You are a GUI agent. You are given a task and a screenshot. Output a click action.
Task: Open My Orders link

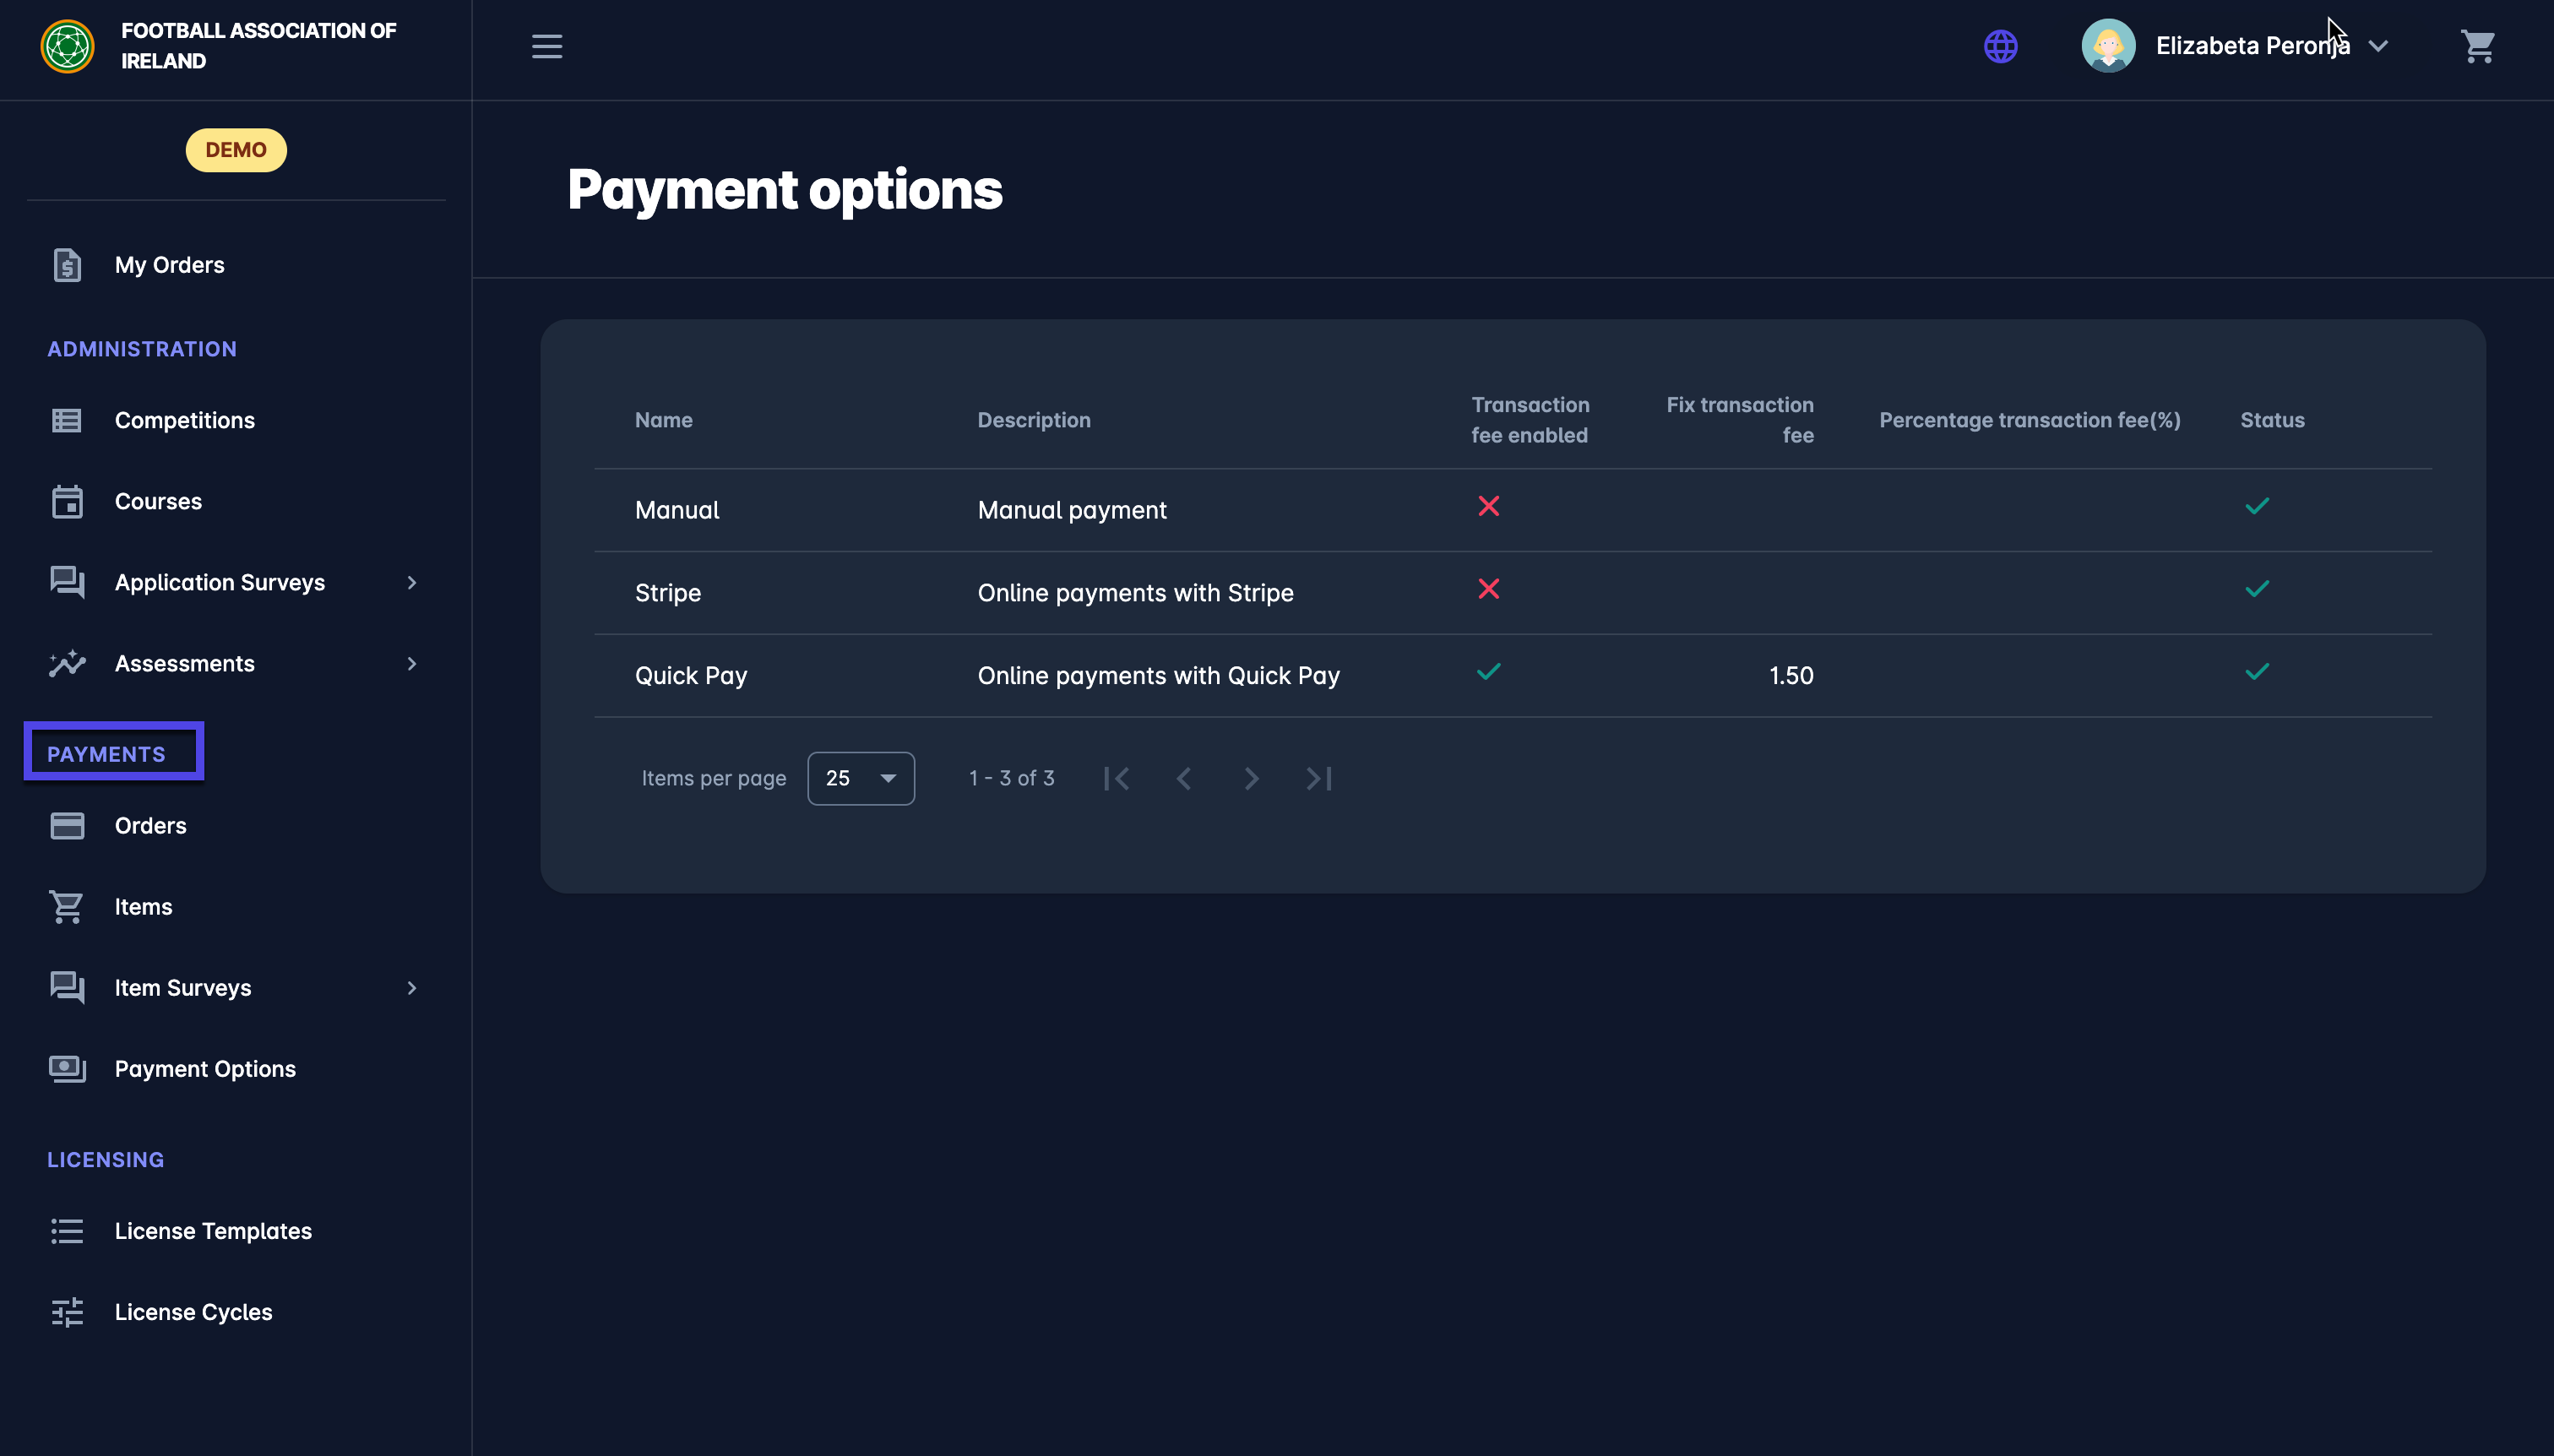169,265
